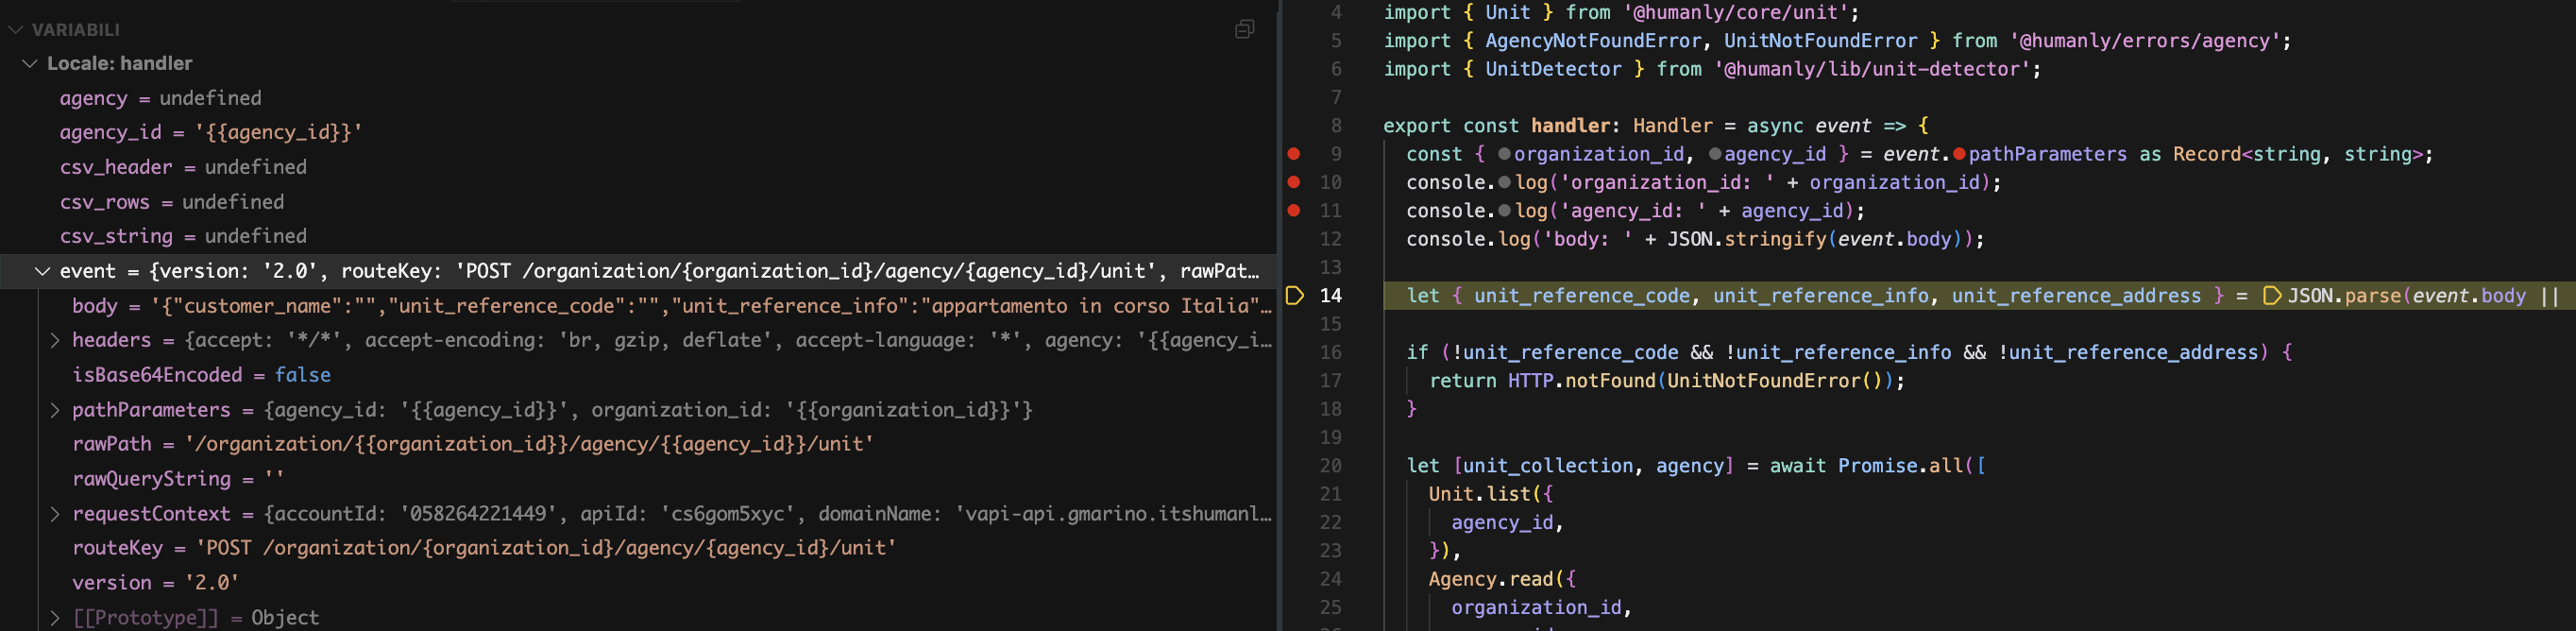Select isBase64Encoded = false row
This screenshot has width=2576, height=631.
(640, 375)
